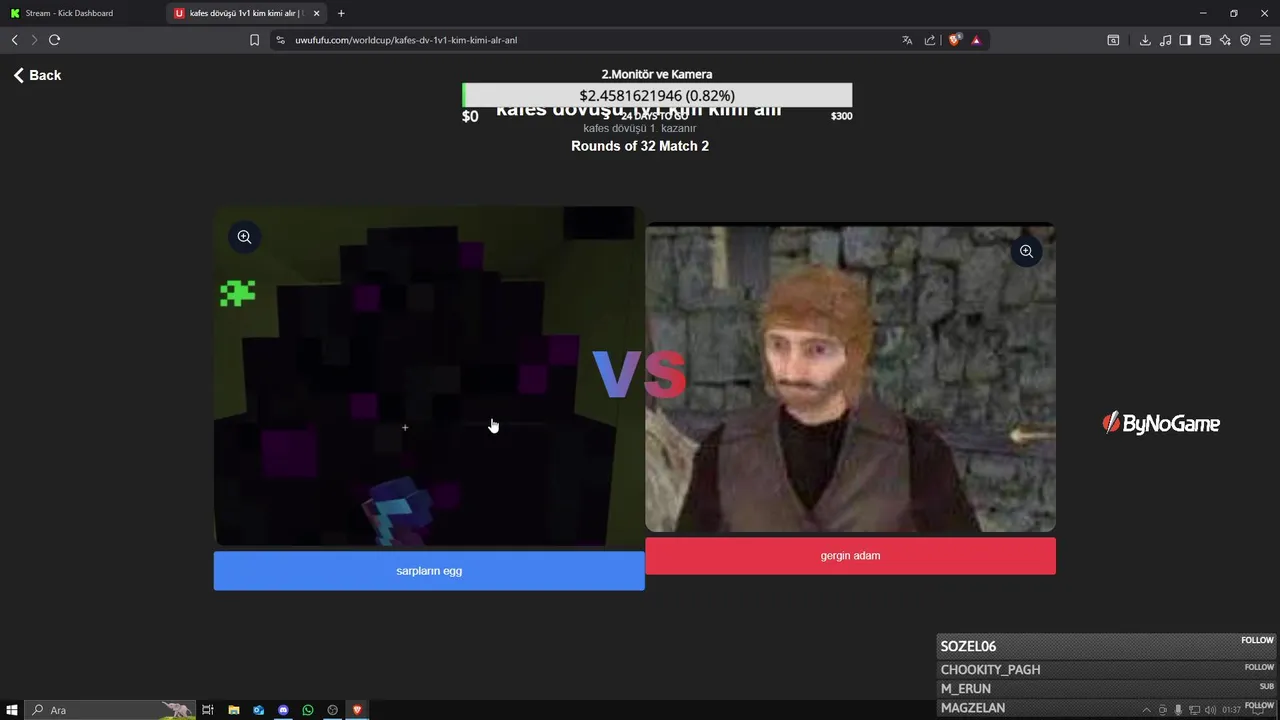
Task: Open the Brave Wallet icon
Action: click(x=1205, y=40)
